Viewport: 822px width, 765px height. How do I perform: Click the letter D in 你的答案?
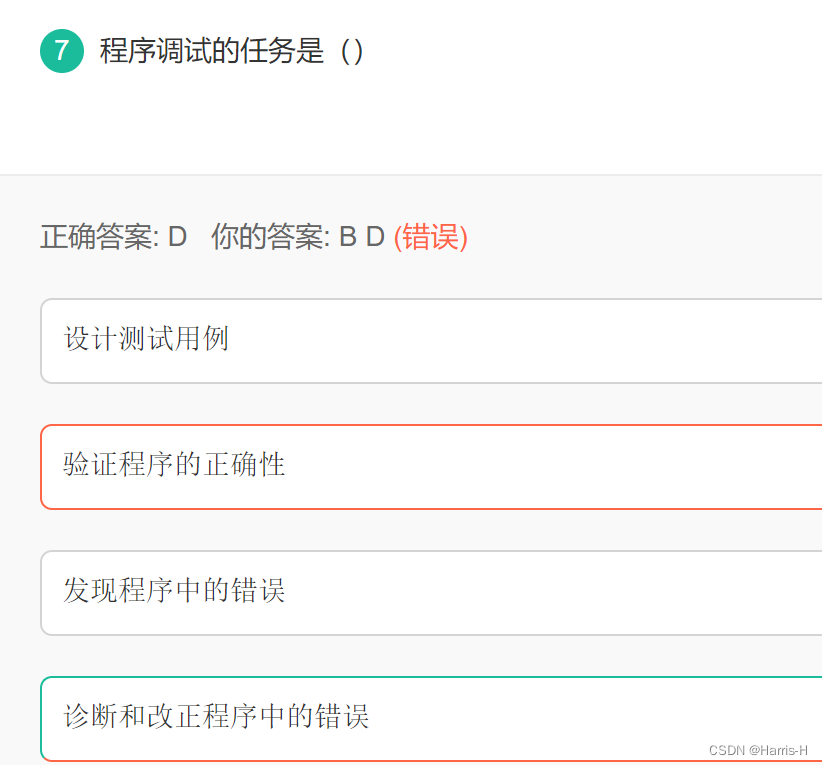[x=375, y=237]
